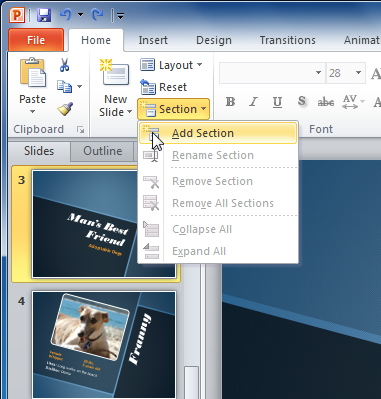Viewport: 381px width, 399px height.
Task: Click the Paste clipboard icon
Action: click(x=32, y=72)
